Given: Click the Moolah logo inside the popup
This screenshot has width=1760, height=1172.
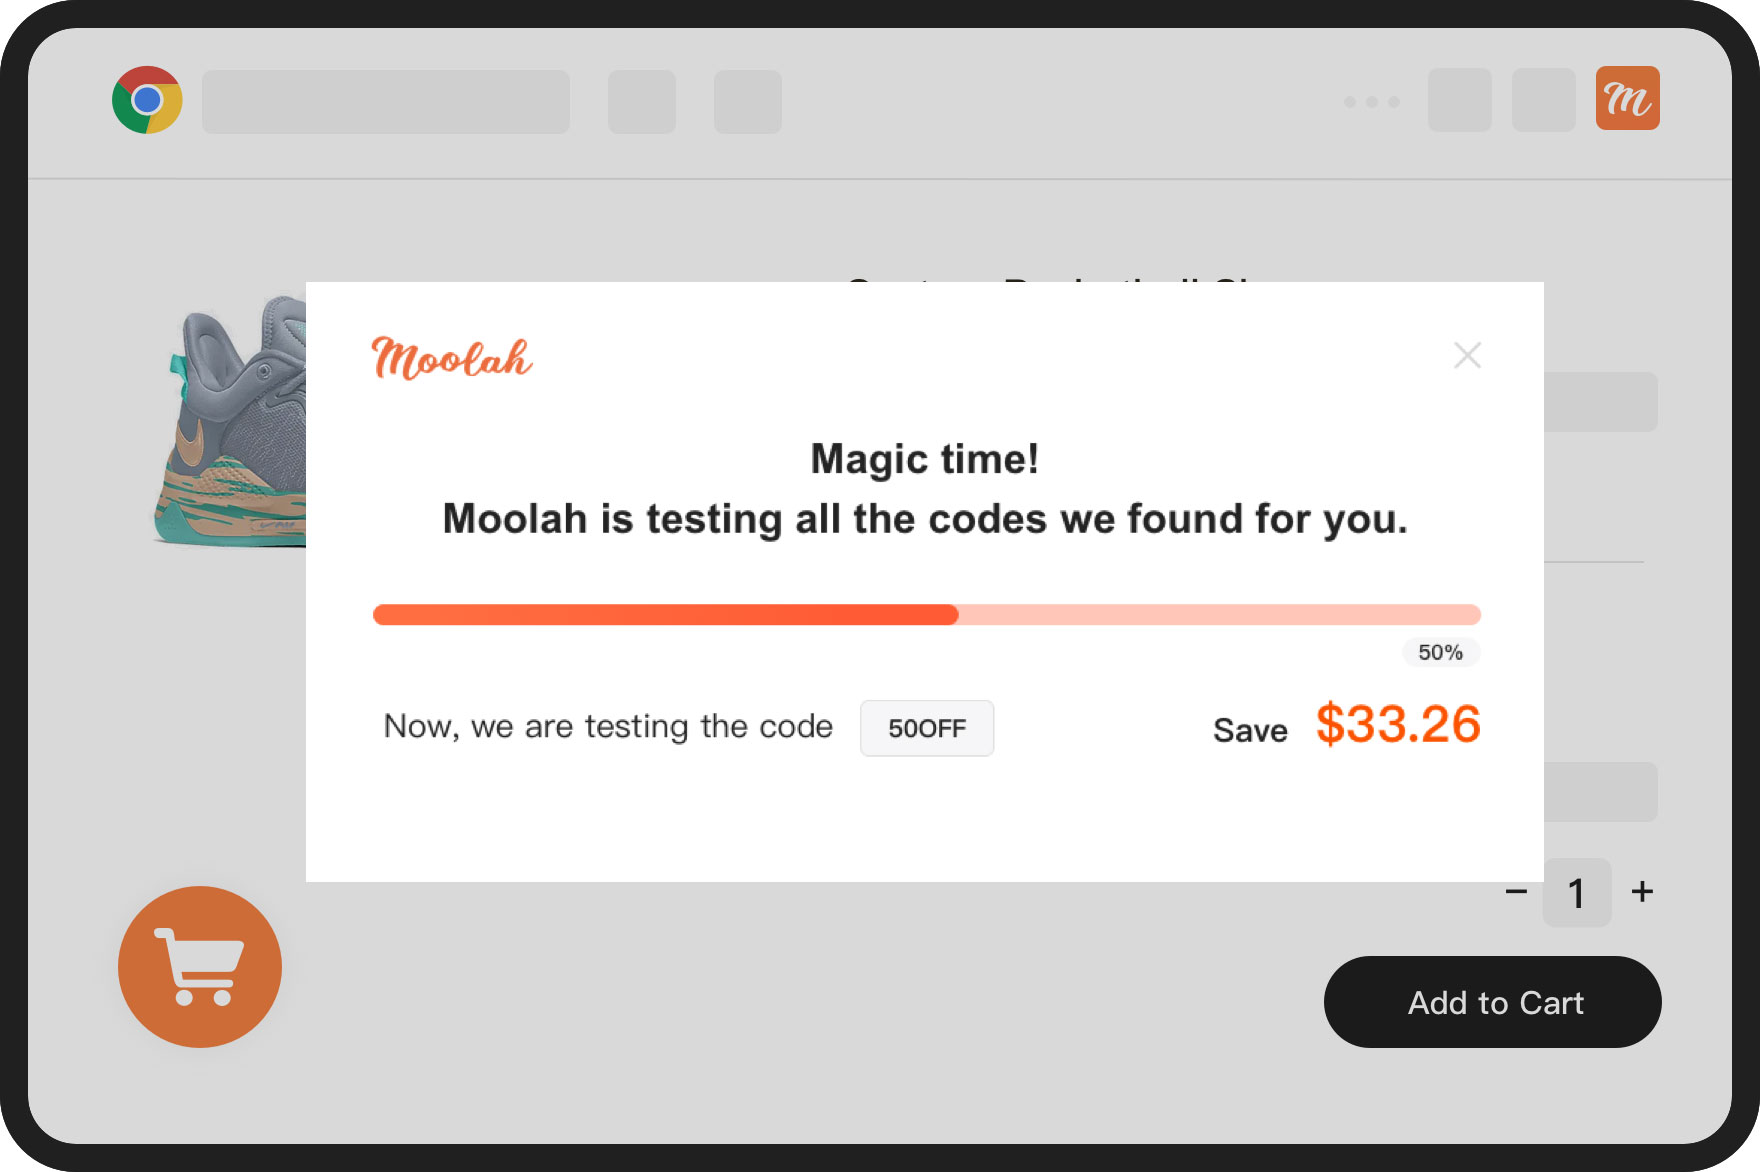Looking at the screenshot, I should pos(451,358).
